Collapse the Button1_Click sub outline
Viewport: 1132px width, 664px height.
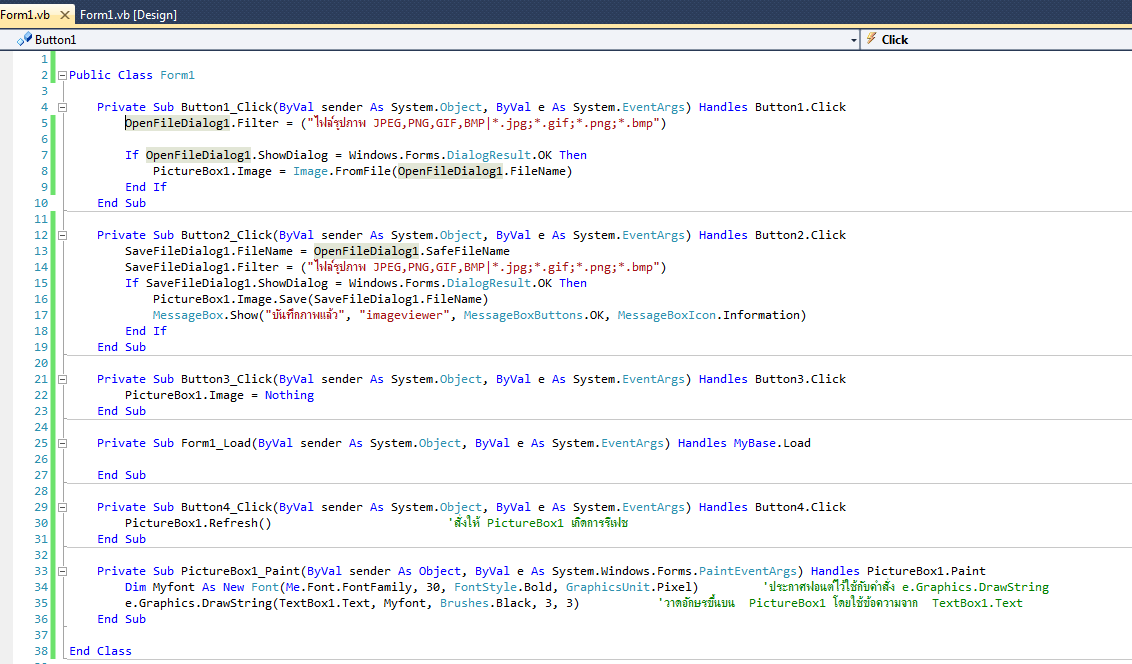(x=62, y=107)
